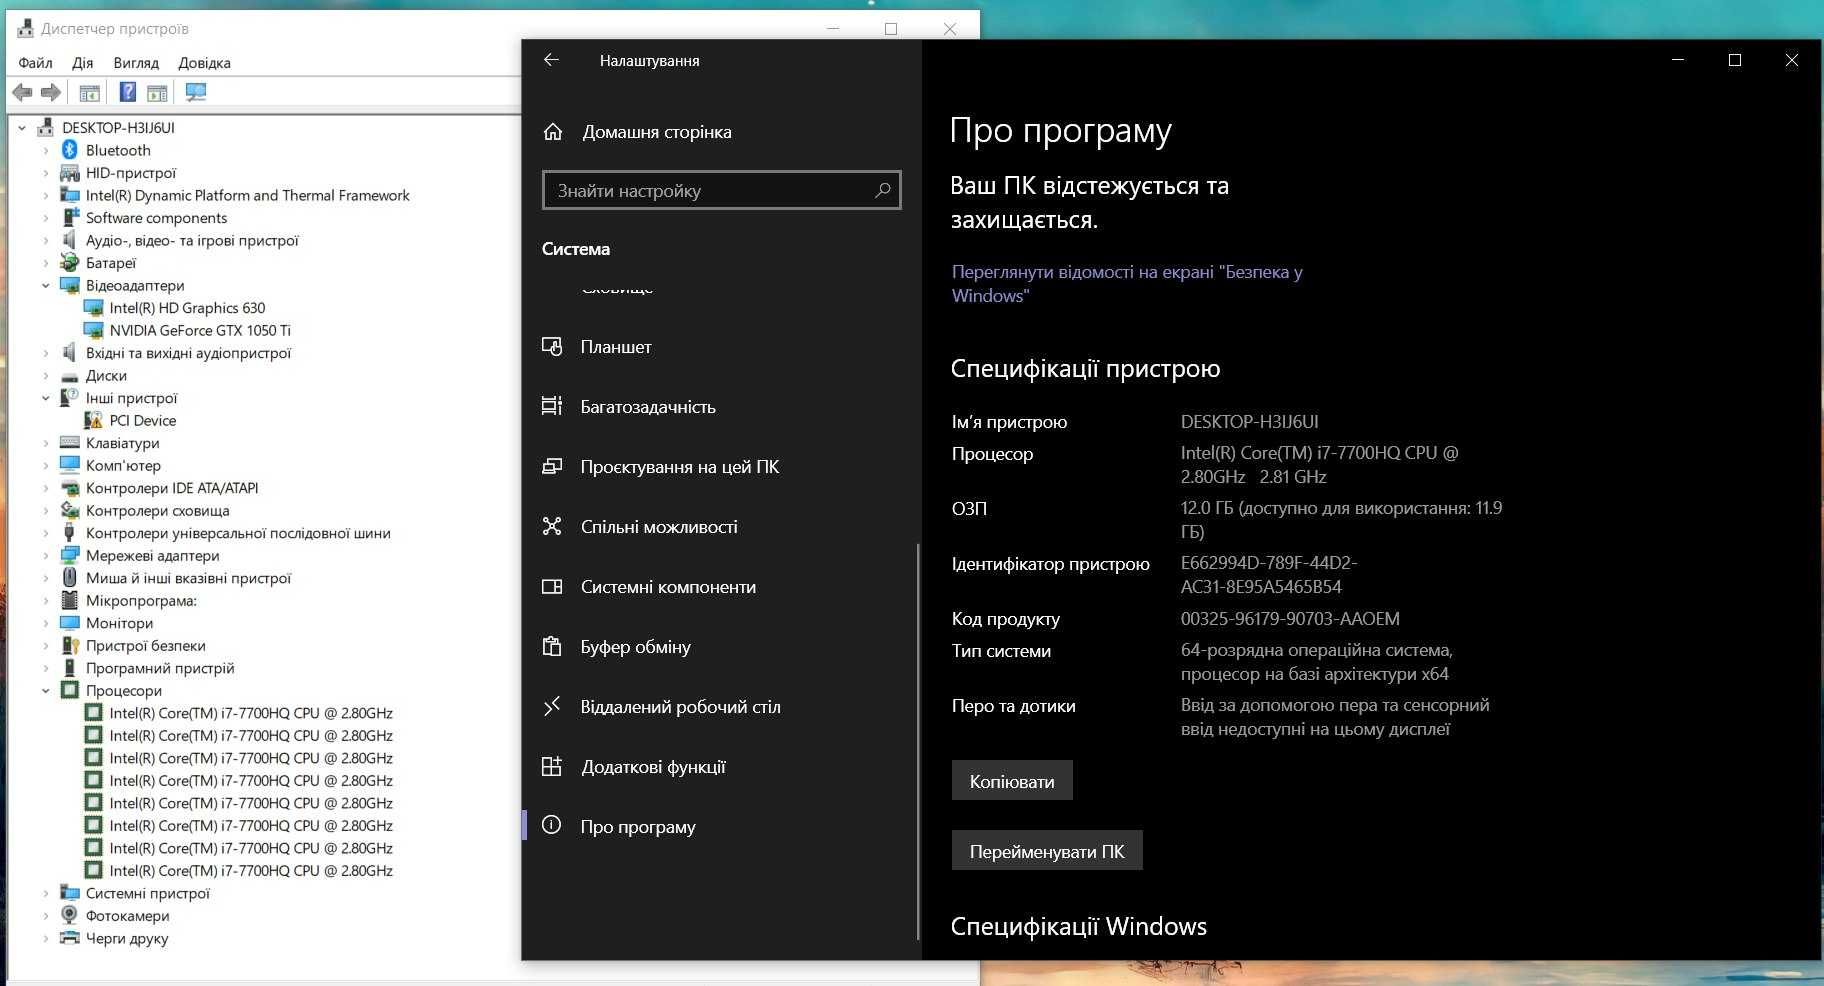Select Програмний пристрій row

160,668
